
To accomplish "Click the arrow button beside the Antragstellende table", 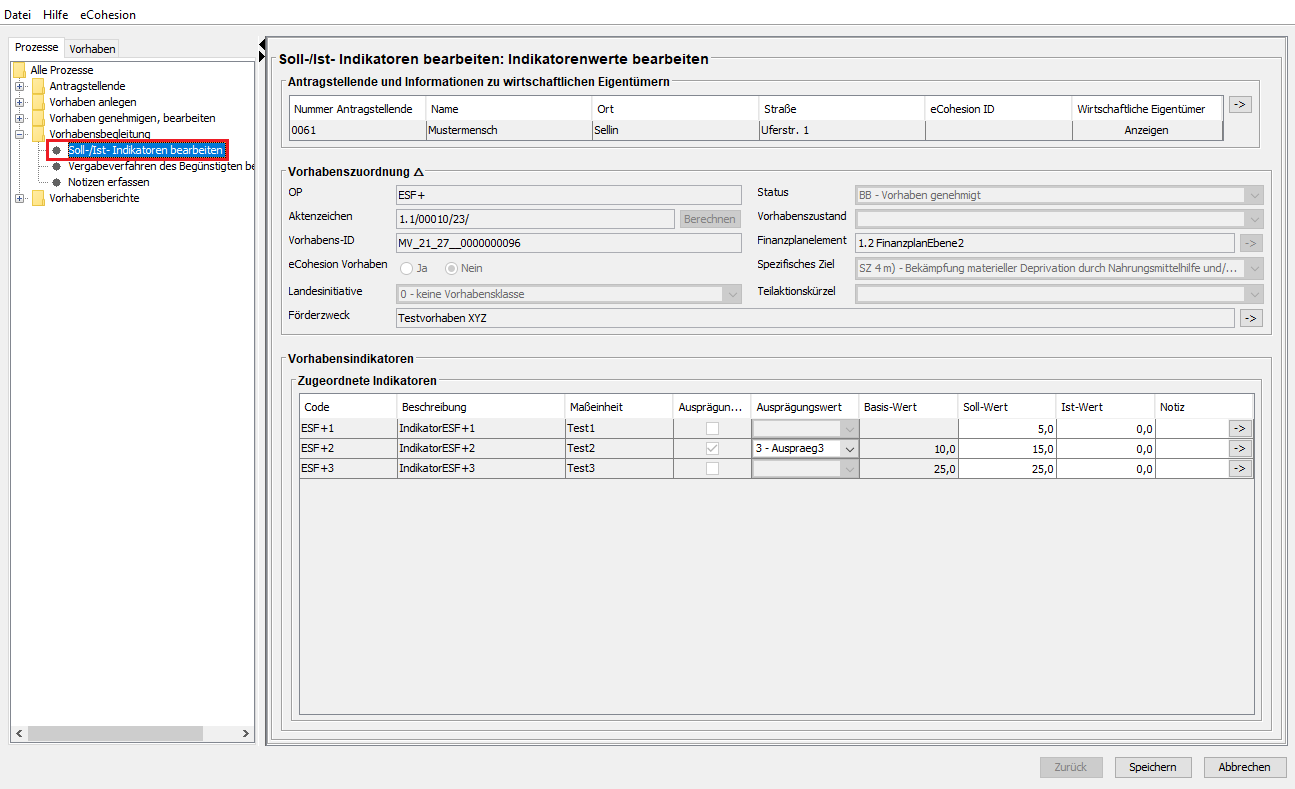I will coord(1240,104).
